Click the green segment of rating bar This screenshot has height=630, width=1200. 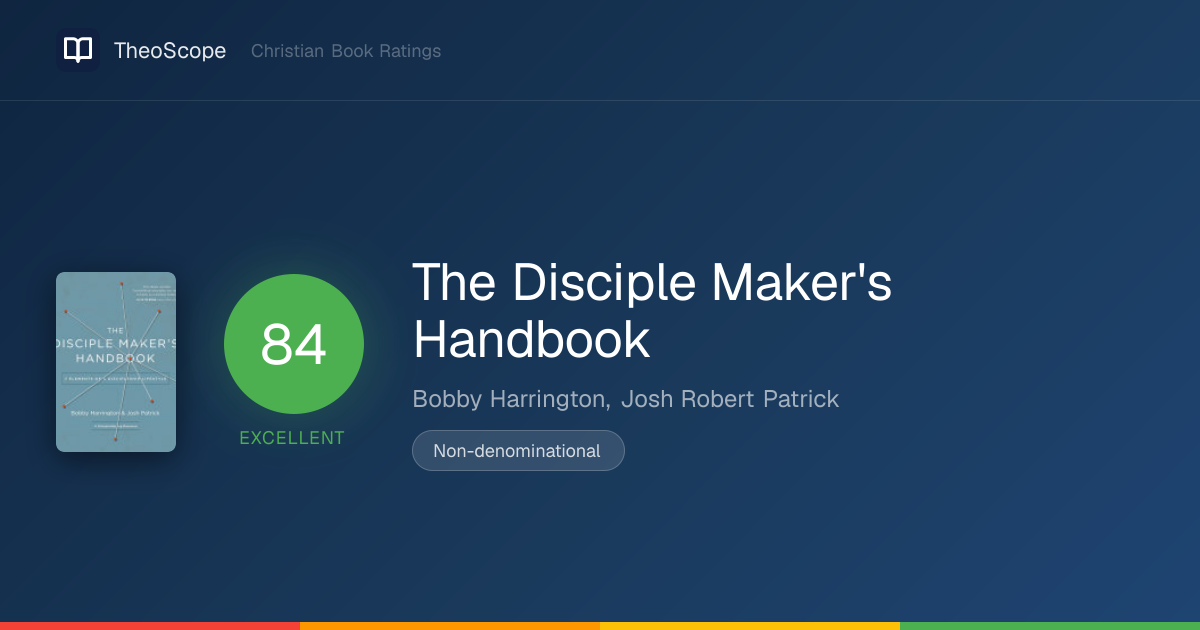pyautogui.click(x=1050, y=626)
